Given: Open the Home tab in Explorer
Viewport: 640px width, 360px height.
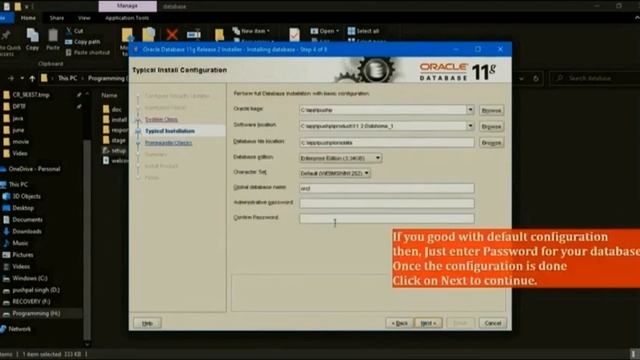Looking at the screenshot, I should click(28, 18).
